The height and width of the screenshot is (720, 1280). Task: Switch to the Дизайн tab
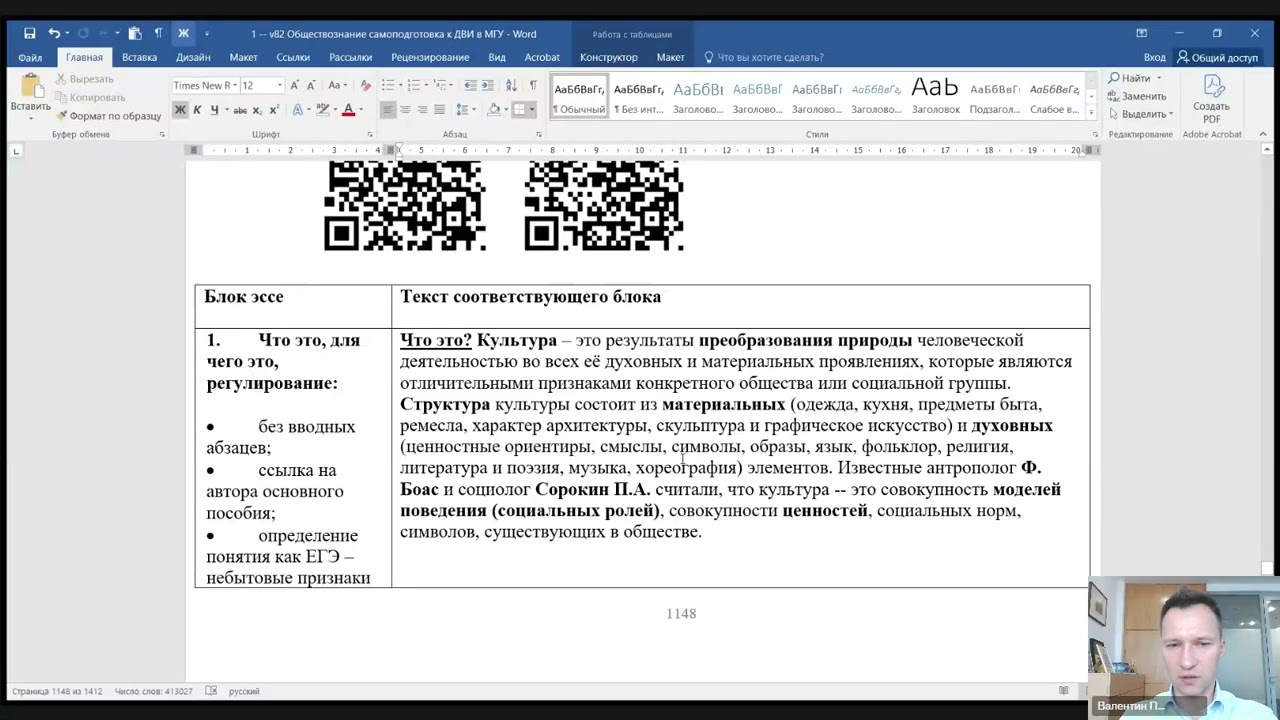(193, 57)
